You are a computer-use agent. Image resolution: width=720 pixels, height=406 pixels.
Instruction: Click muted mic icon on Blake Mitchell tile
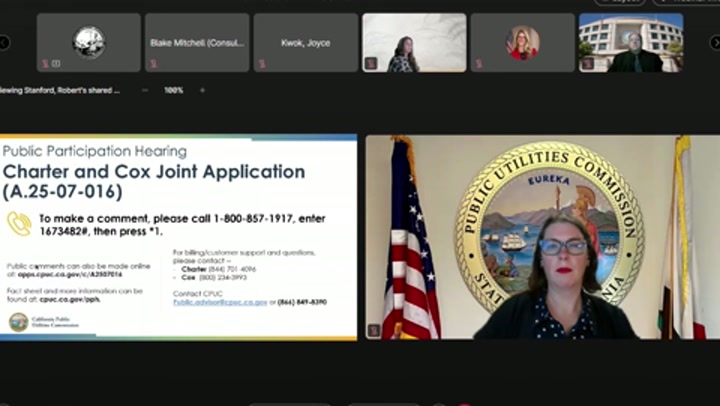[153, 64]
